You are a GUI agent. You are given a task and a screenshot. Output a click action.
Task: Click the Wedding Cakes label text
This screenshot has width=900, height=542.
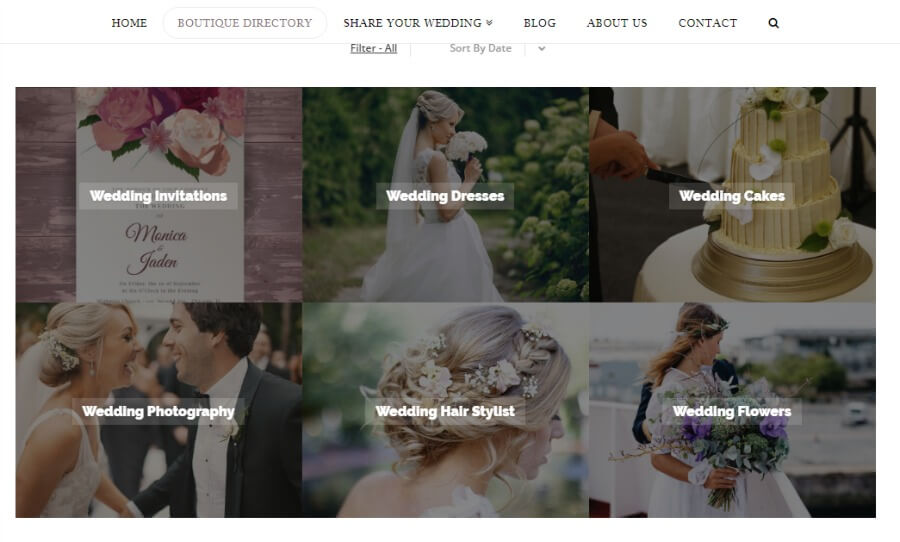732,196
